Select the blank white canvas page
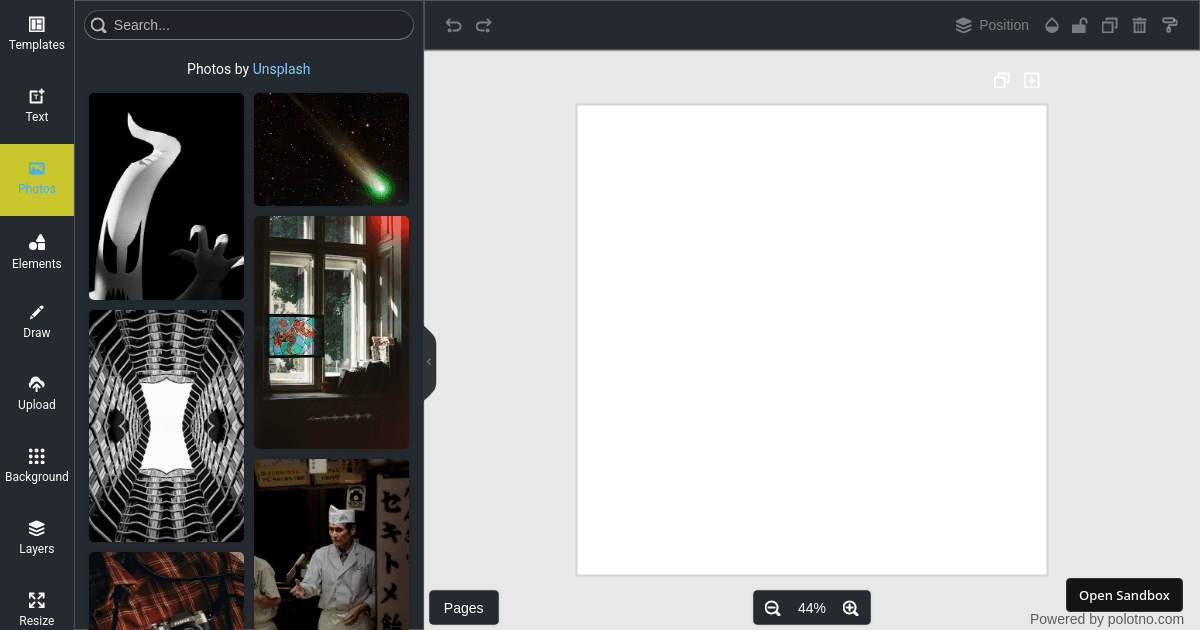This screenshot has width=1200, height=630. 812,340
